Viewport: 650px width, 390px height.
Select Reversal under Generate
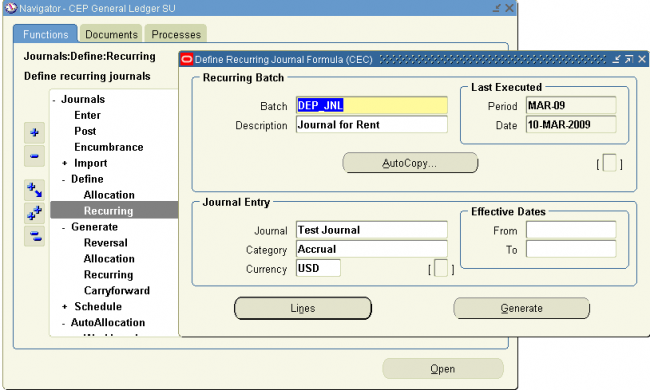tap(106, 243)
